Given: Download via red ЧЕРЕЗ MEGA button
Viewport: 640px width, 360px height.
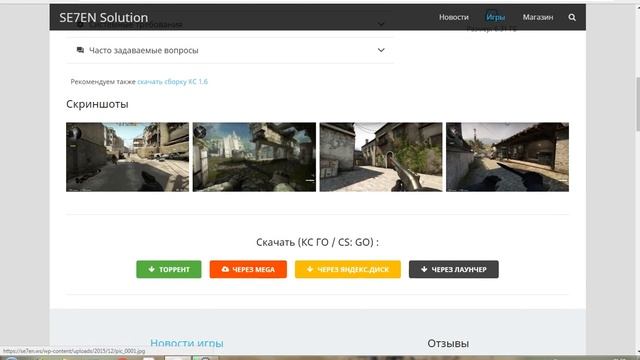Looking at the screenshot, I should point(248,269).
